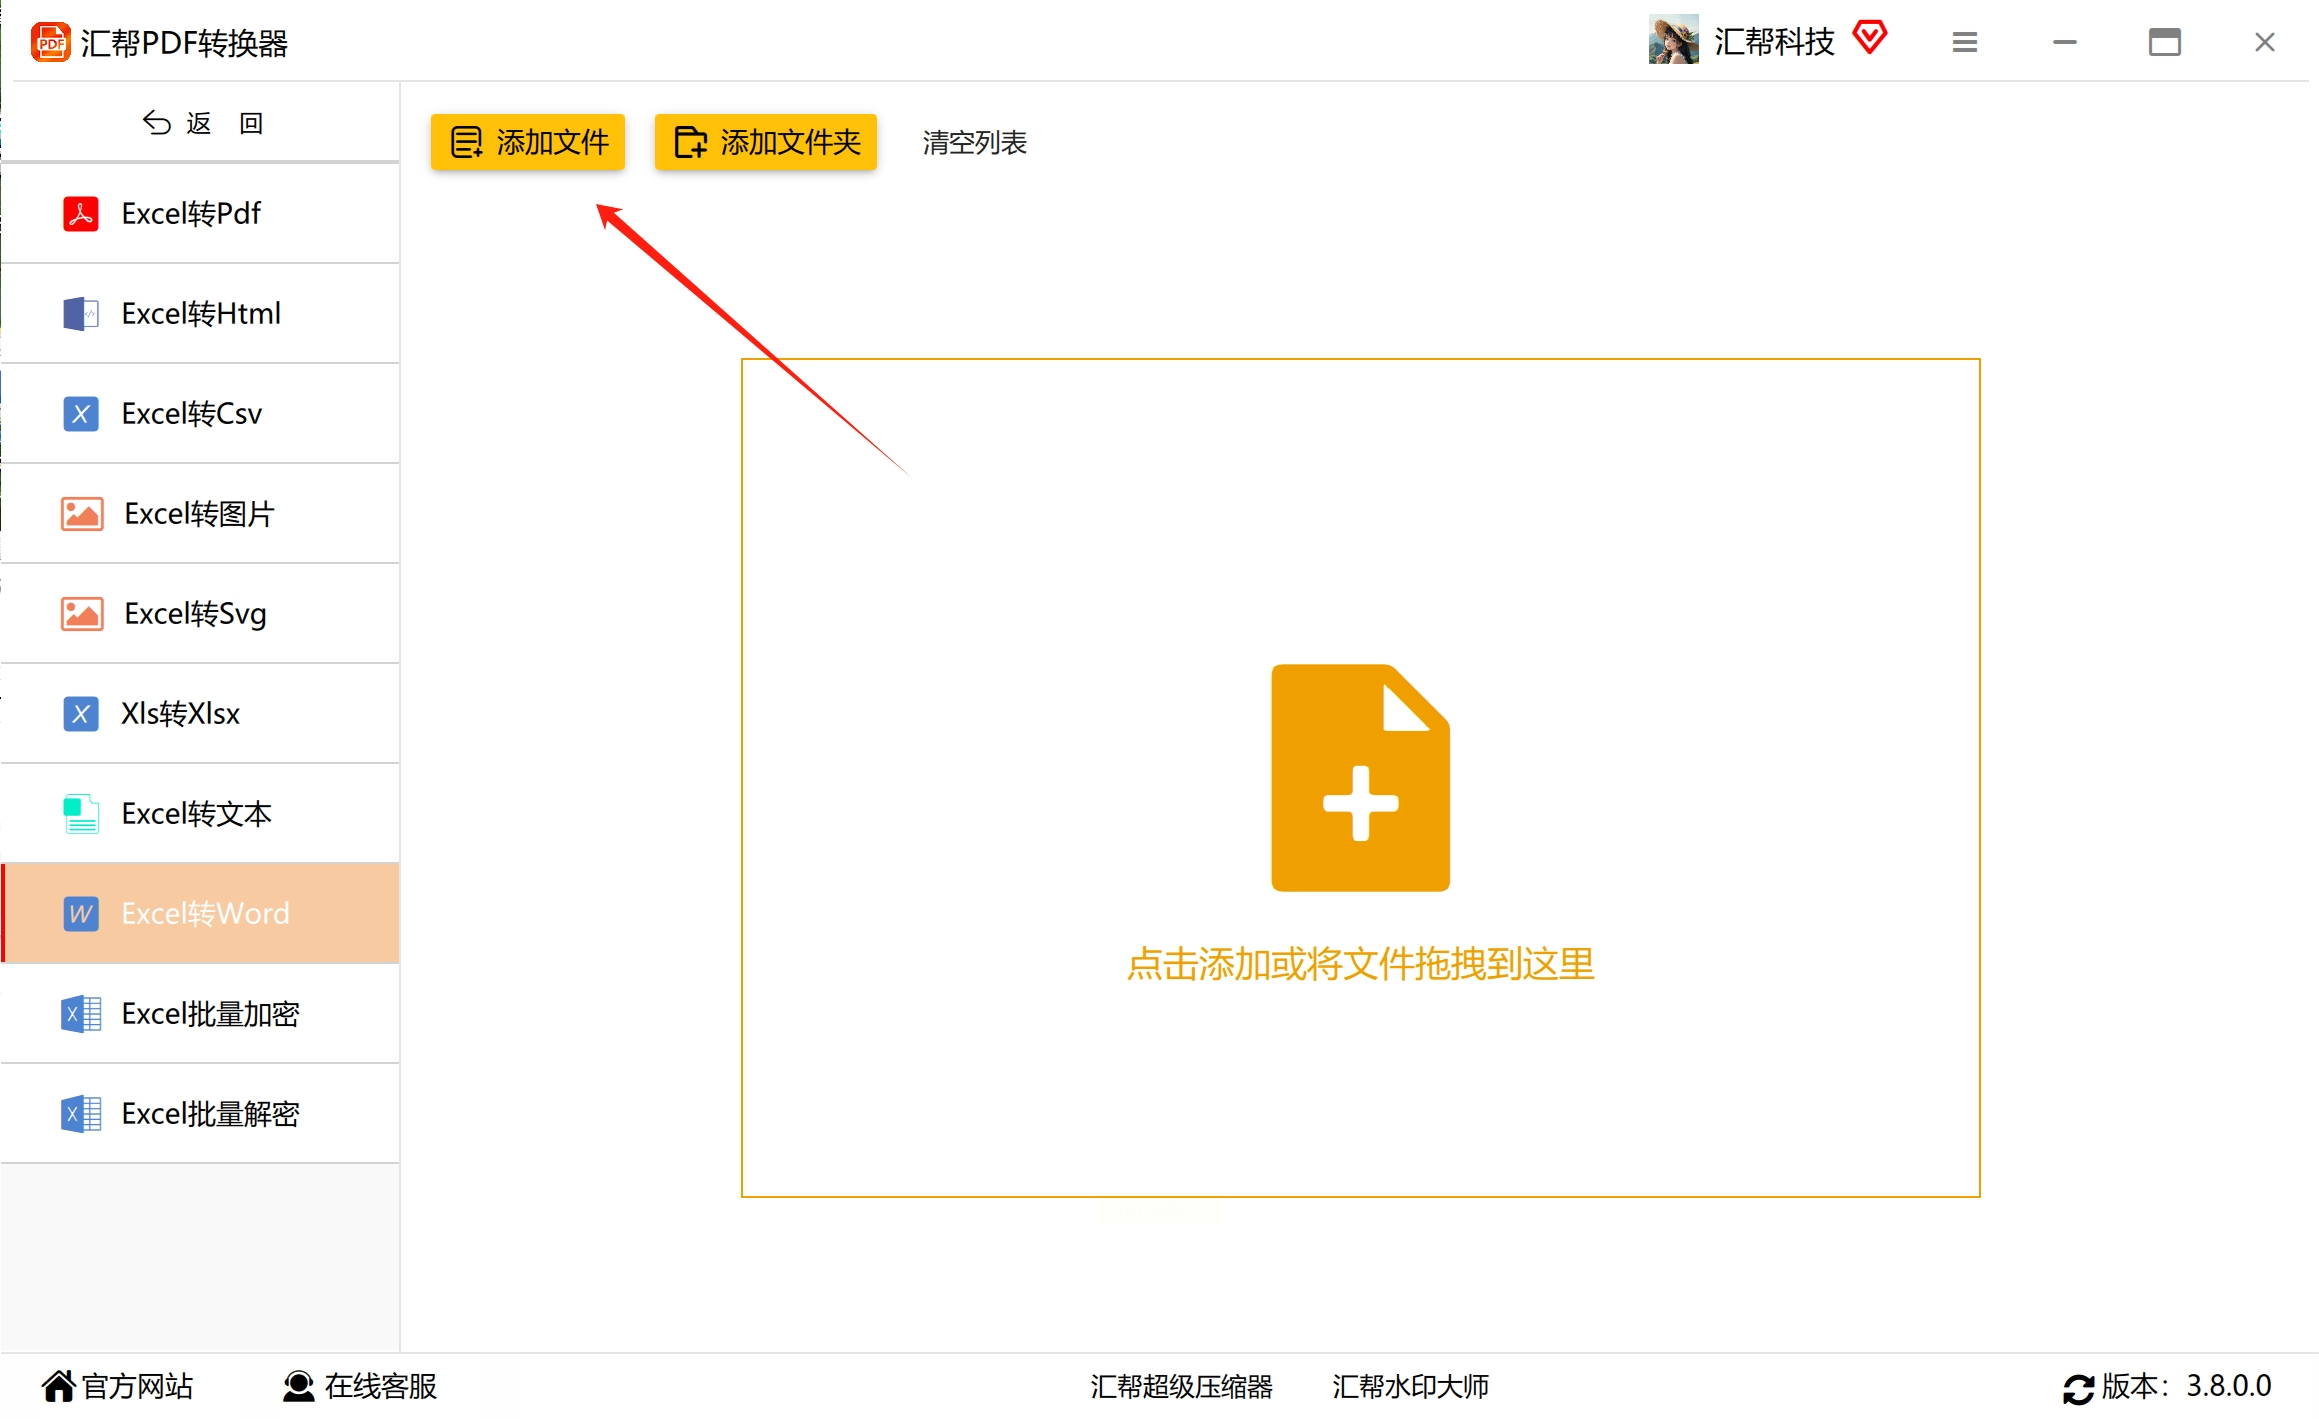Open the hamburger menu in title bar

1964,42
